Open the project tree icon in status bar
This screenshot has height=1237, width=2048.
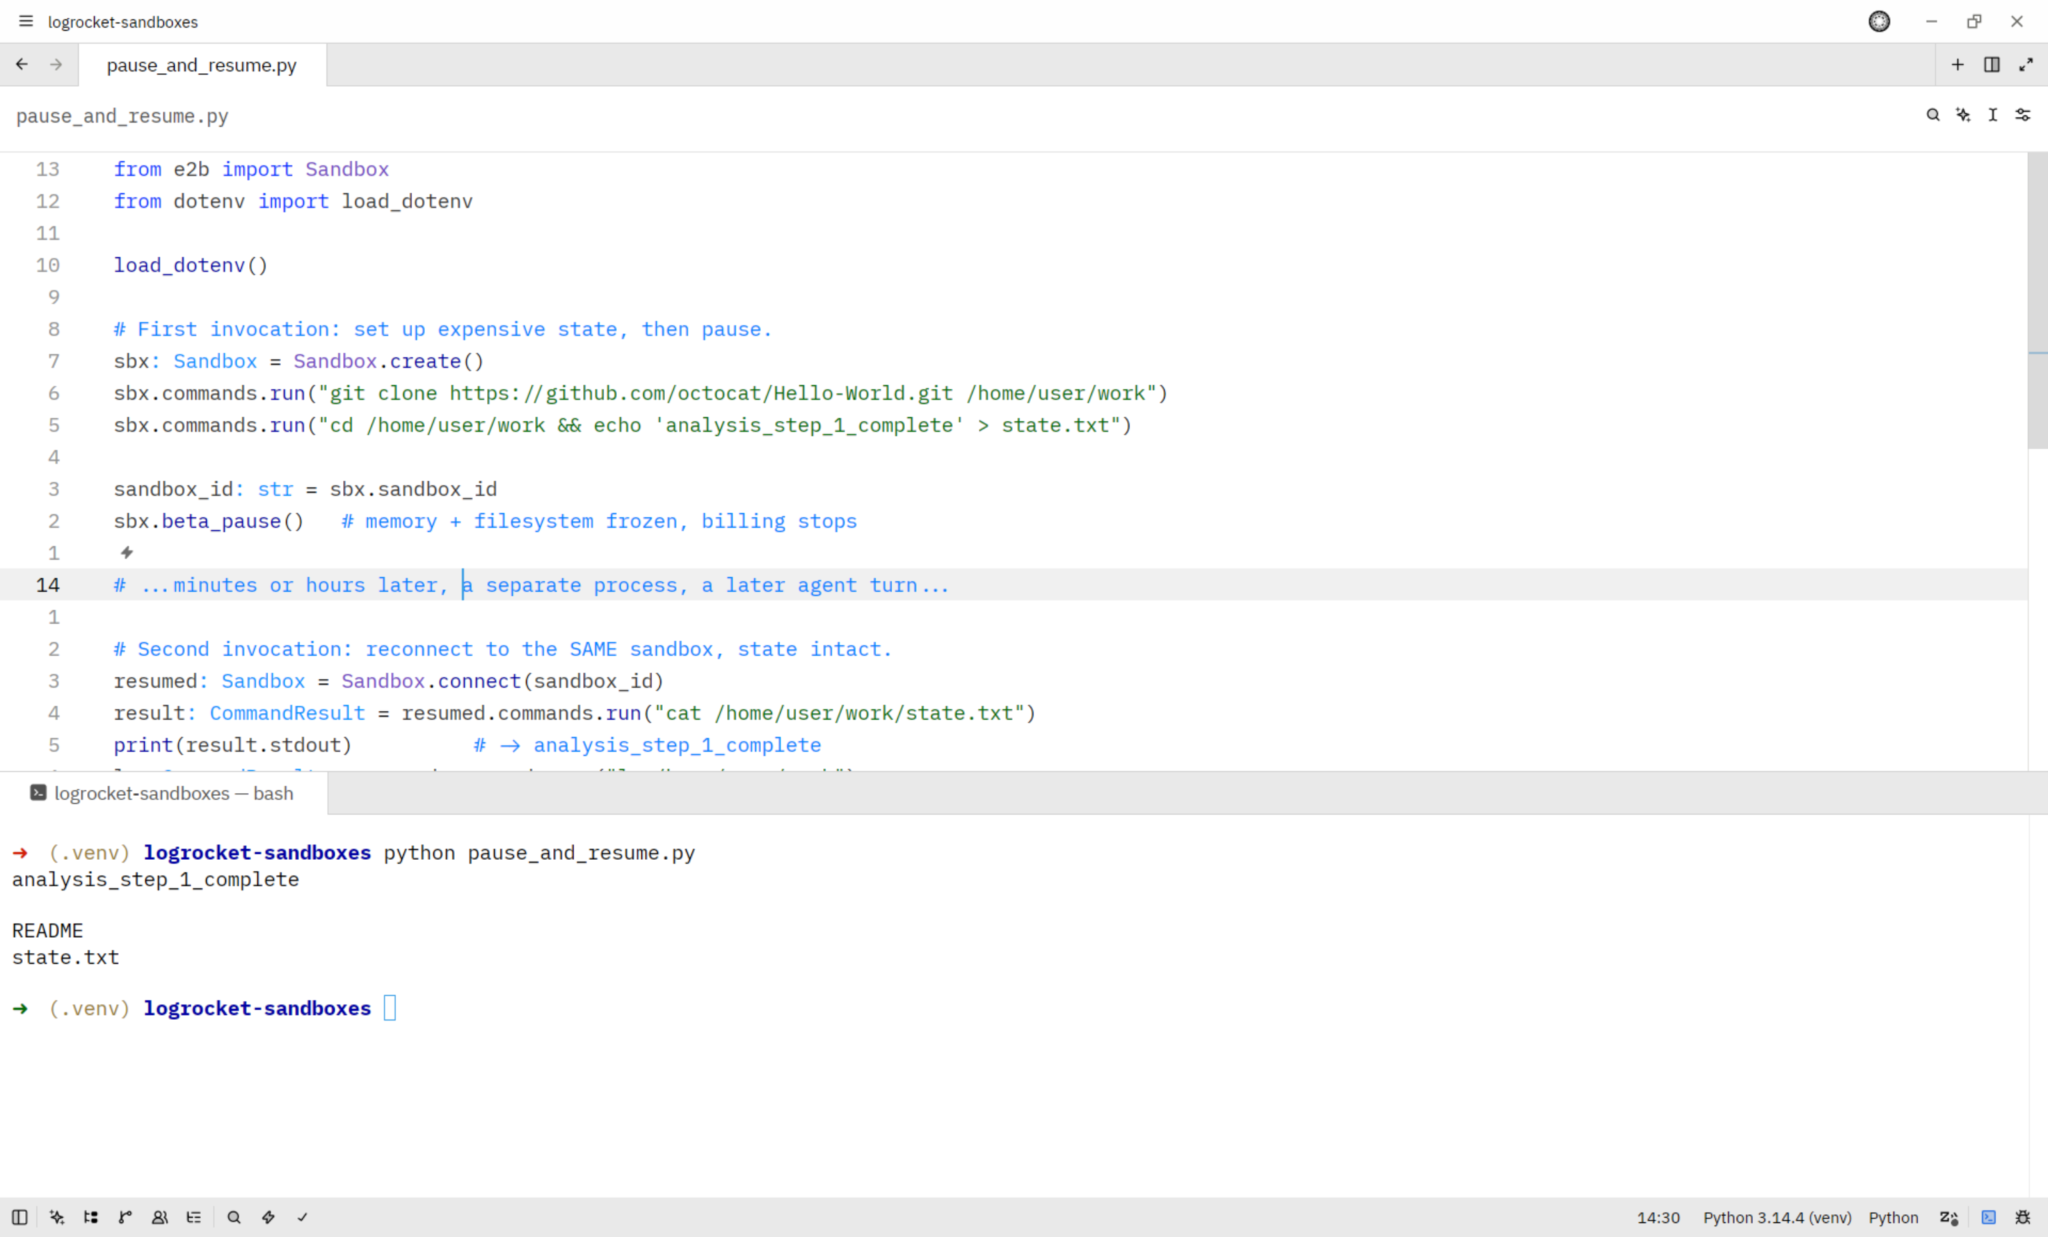[x=91, y=1217]
